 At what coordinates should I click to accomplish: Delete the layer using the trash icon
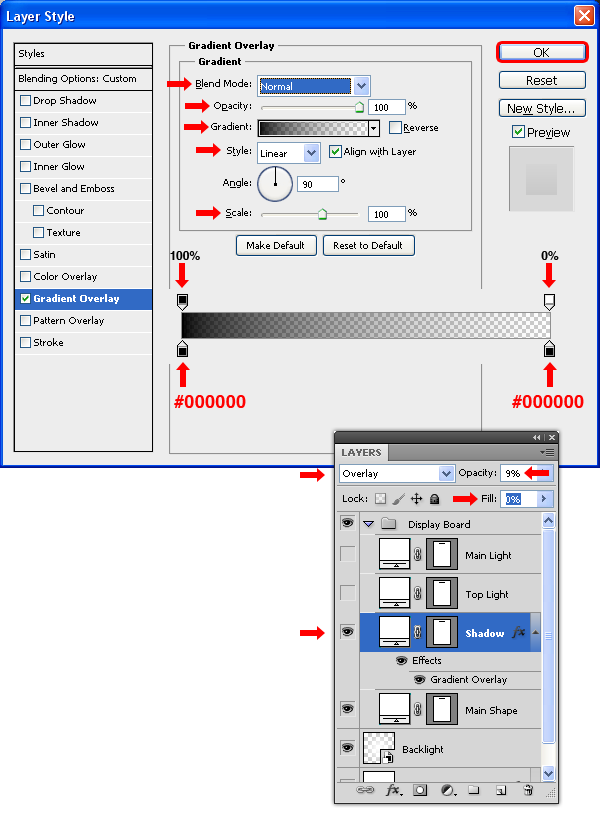coord(528,790)
